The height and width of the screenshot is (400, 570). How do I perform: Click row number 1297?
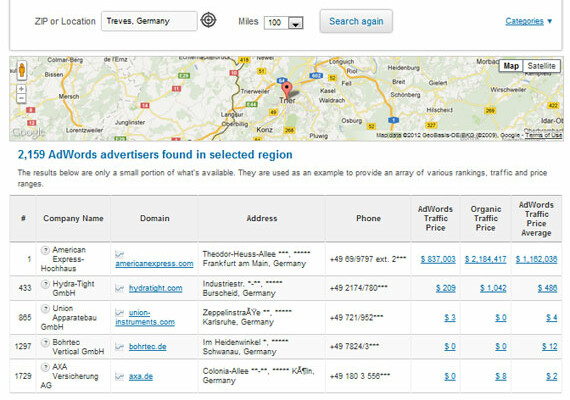pos(23,346)
